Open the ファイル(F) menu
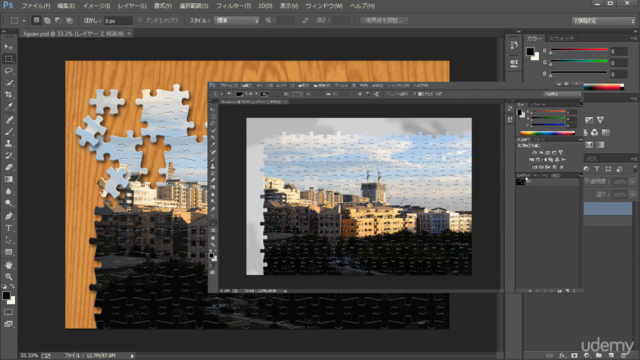Screen dimensions: 640x360 pyautogui.click(x=36, y=6)
